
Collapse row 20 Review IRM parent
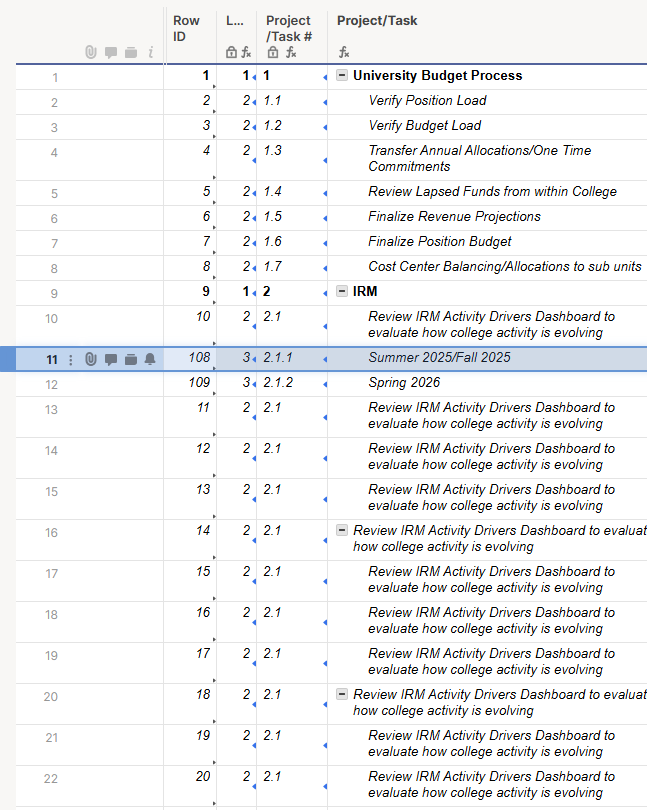click(342, 694)
